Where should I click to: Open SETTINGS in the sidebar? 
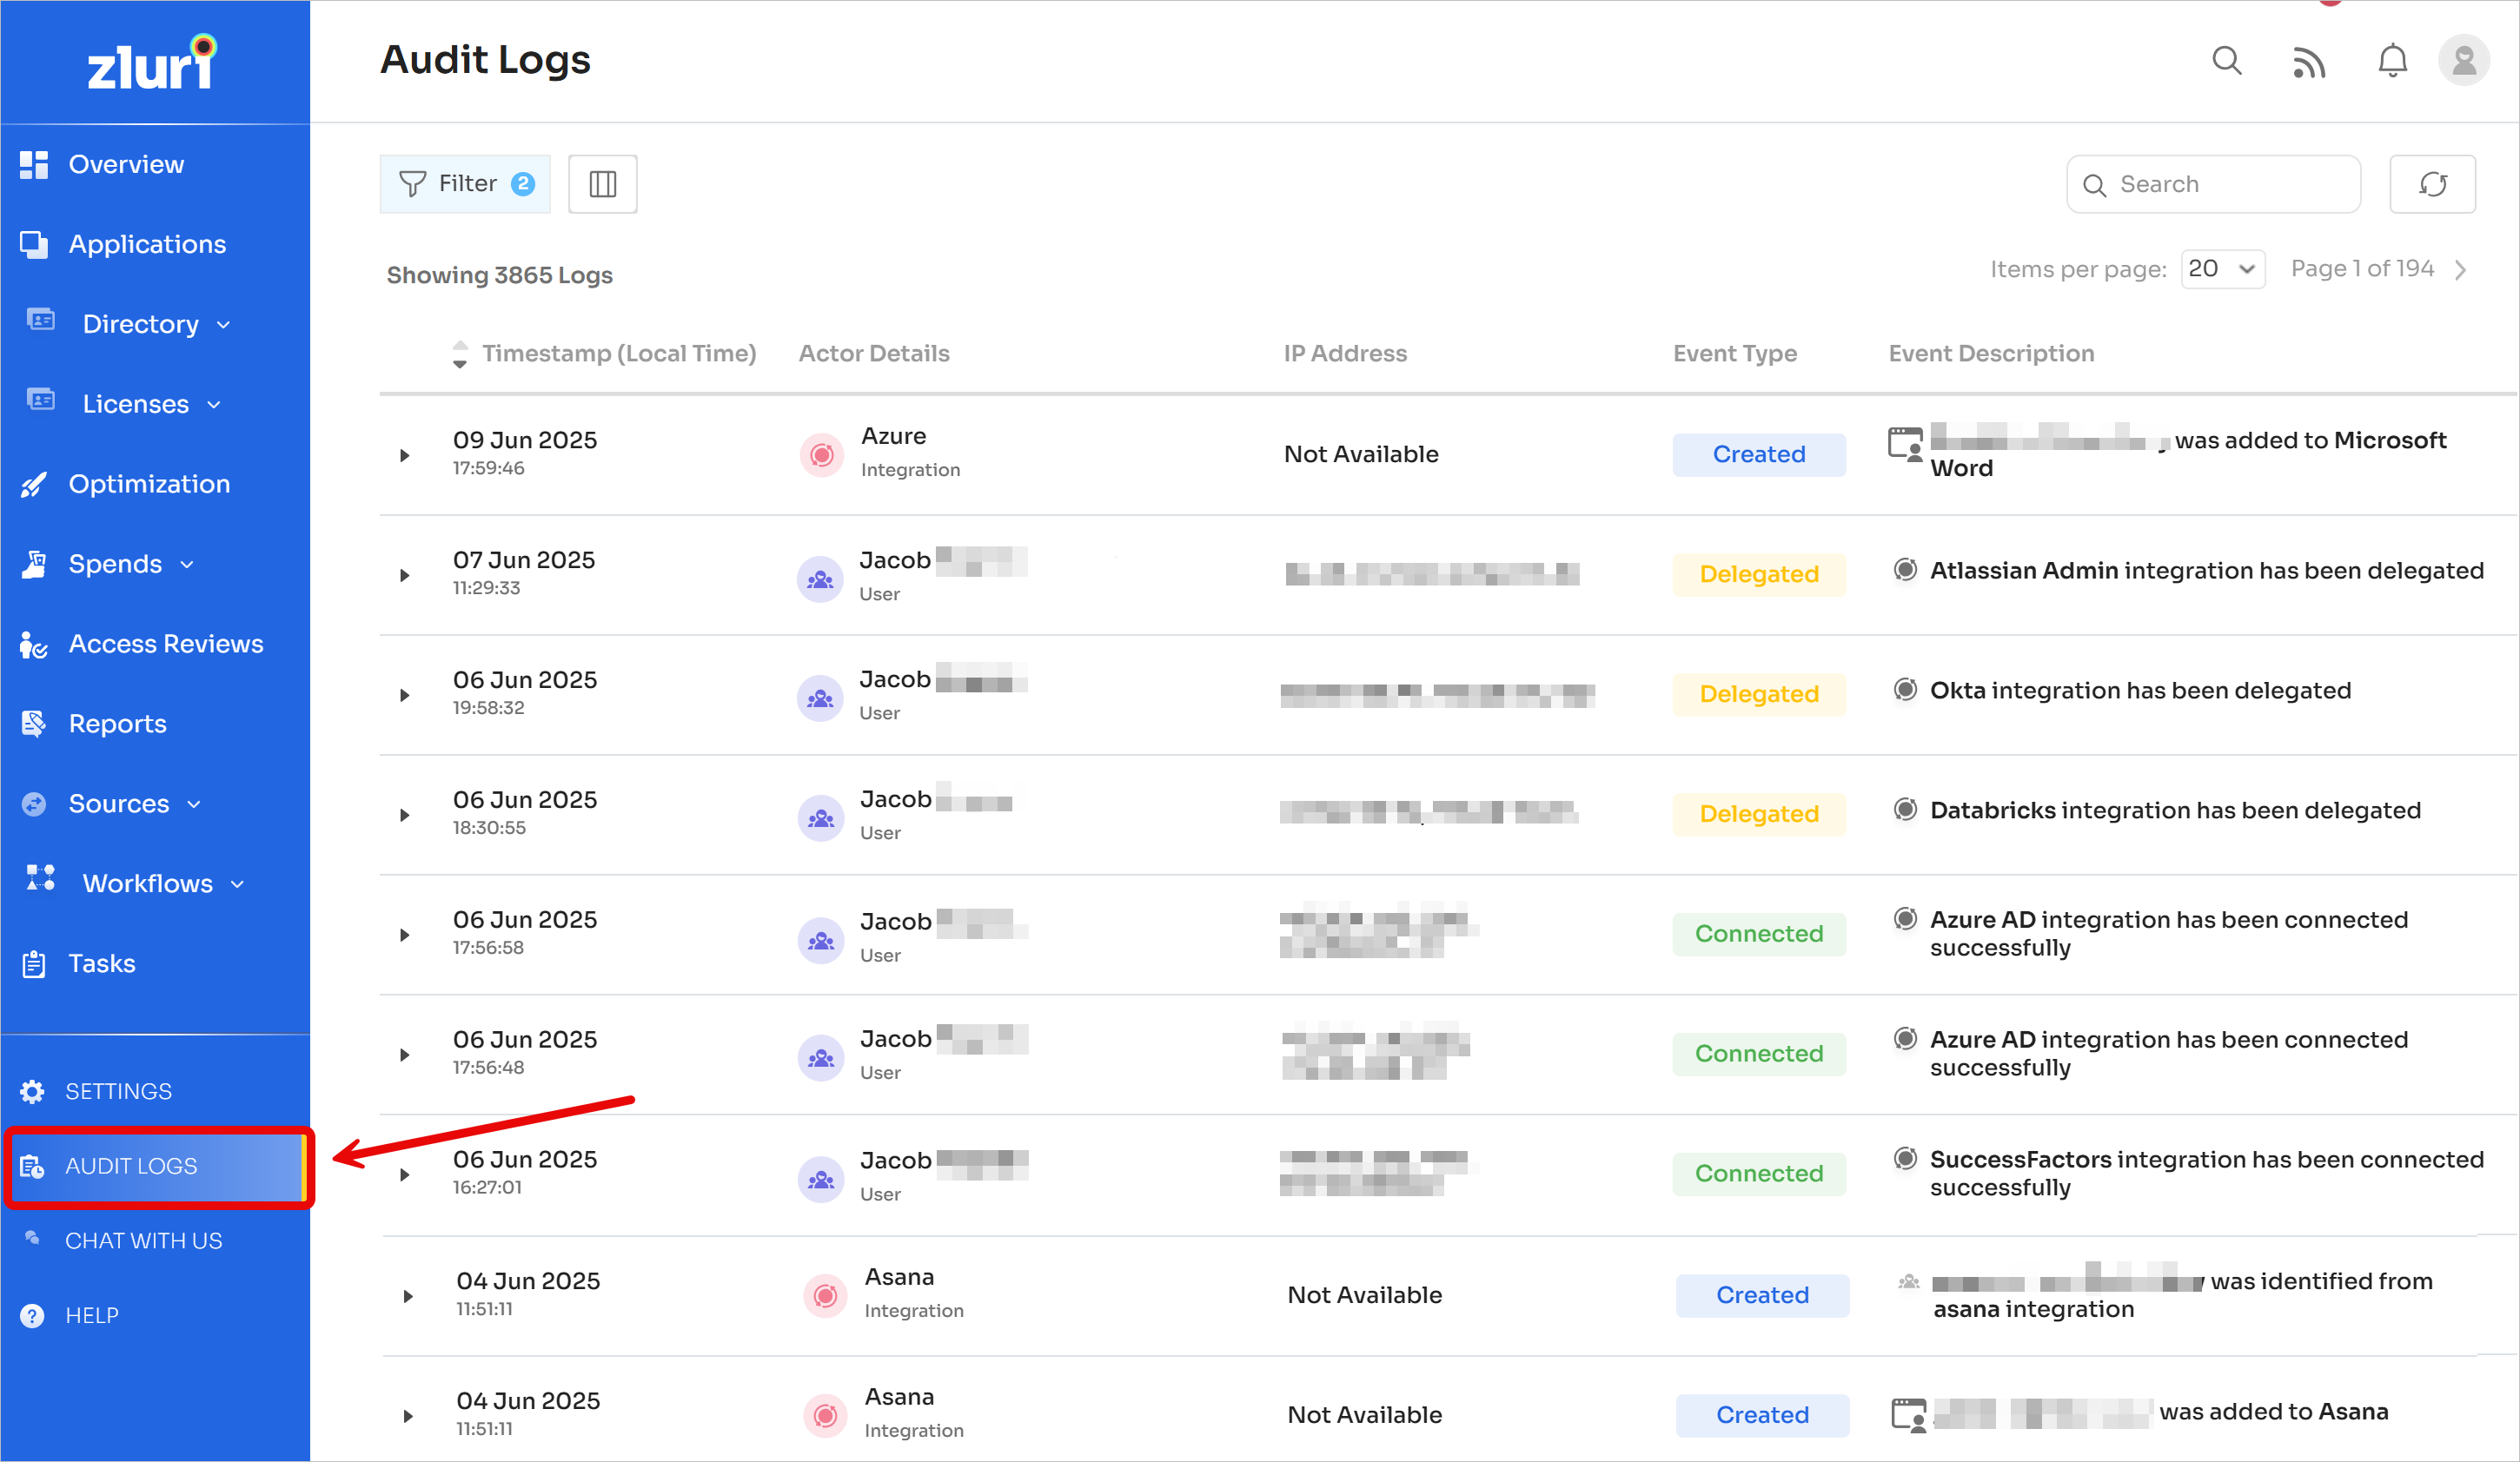tap(118, 1091)
